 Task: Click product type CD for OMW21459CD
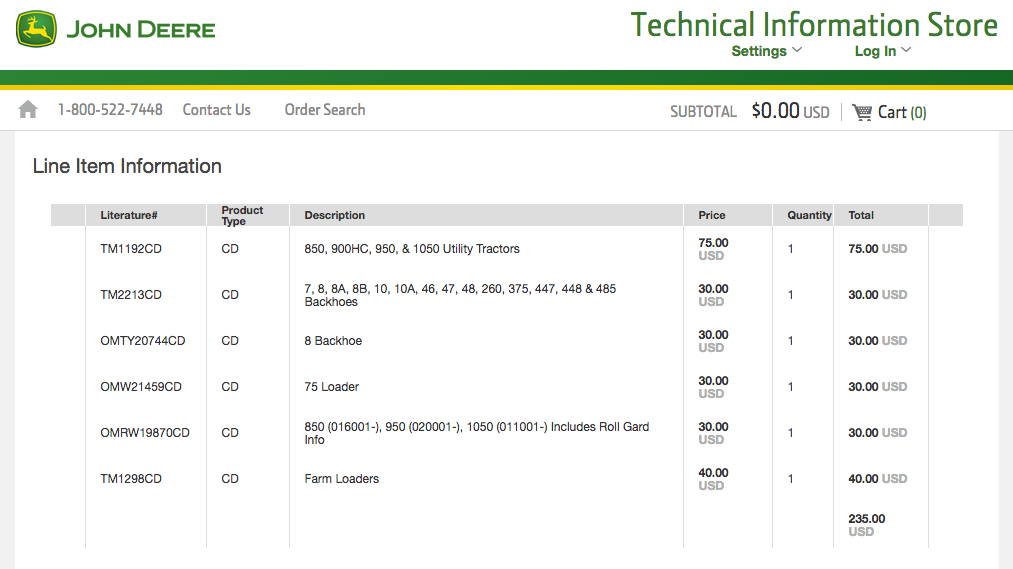pos(229,387)
